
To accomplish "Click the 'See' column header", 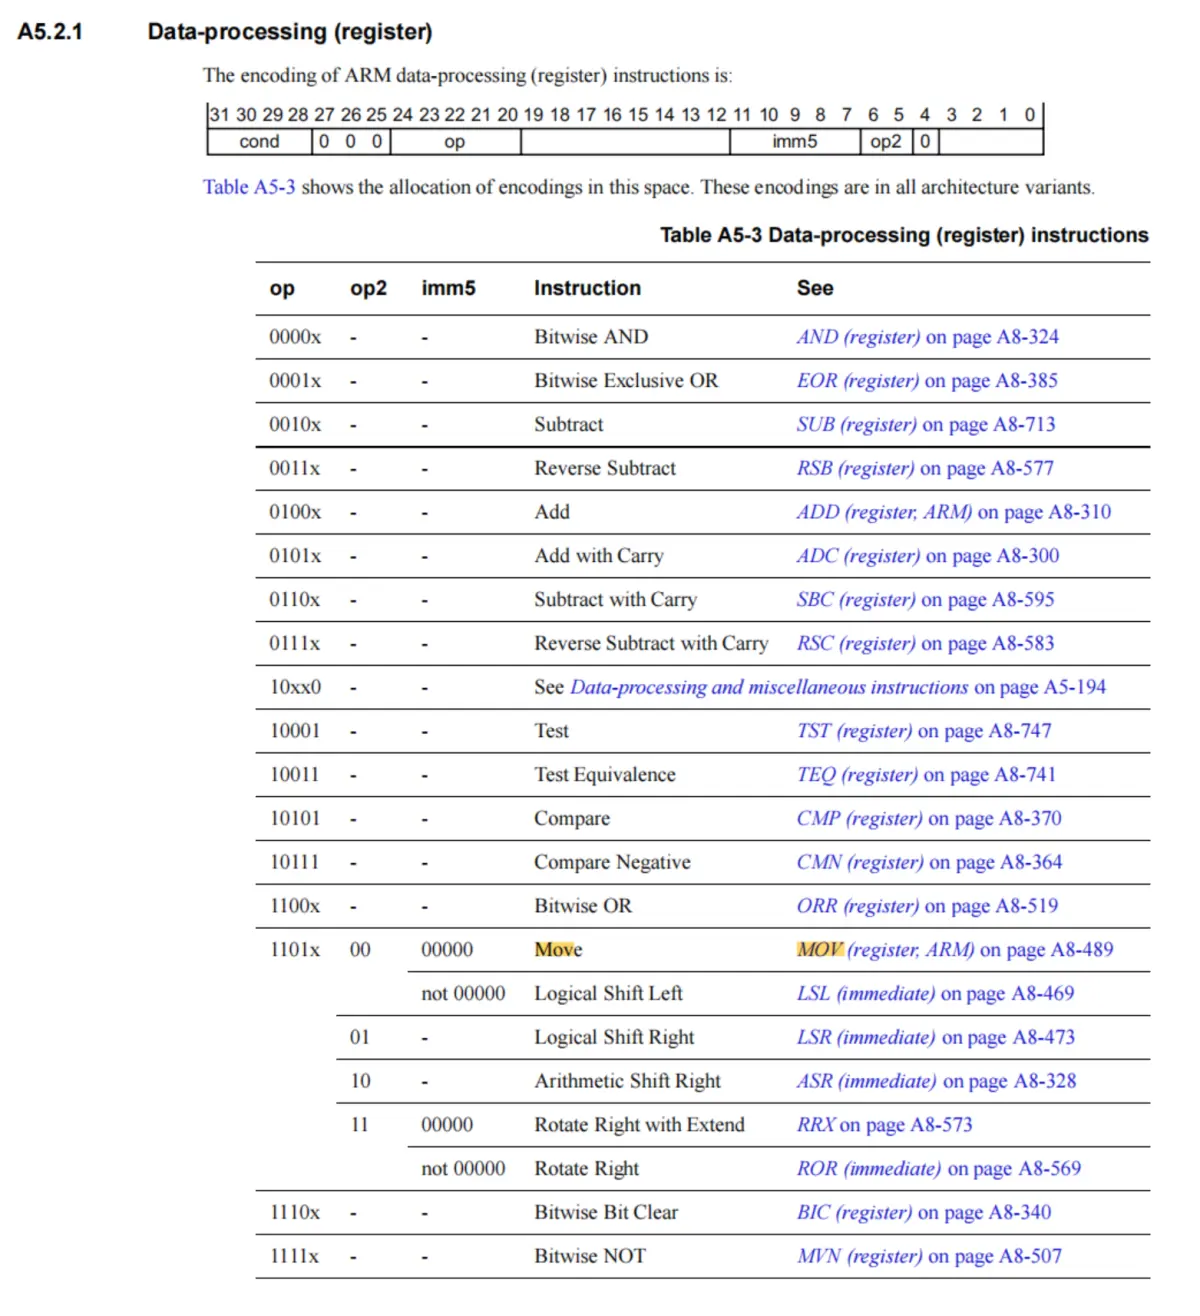I will [x=815, y=289].
